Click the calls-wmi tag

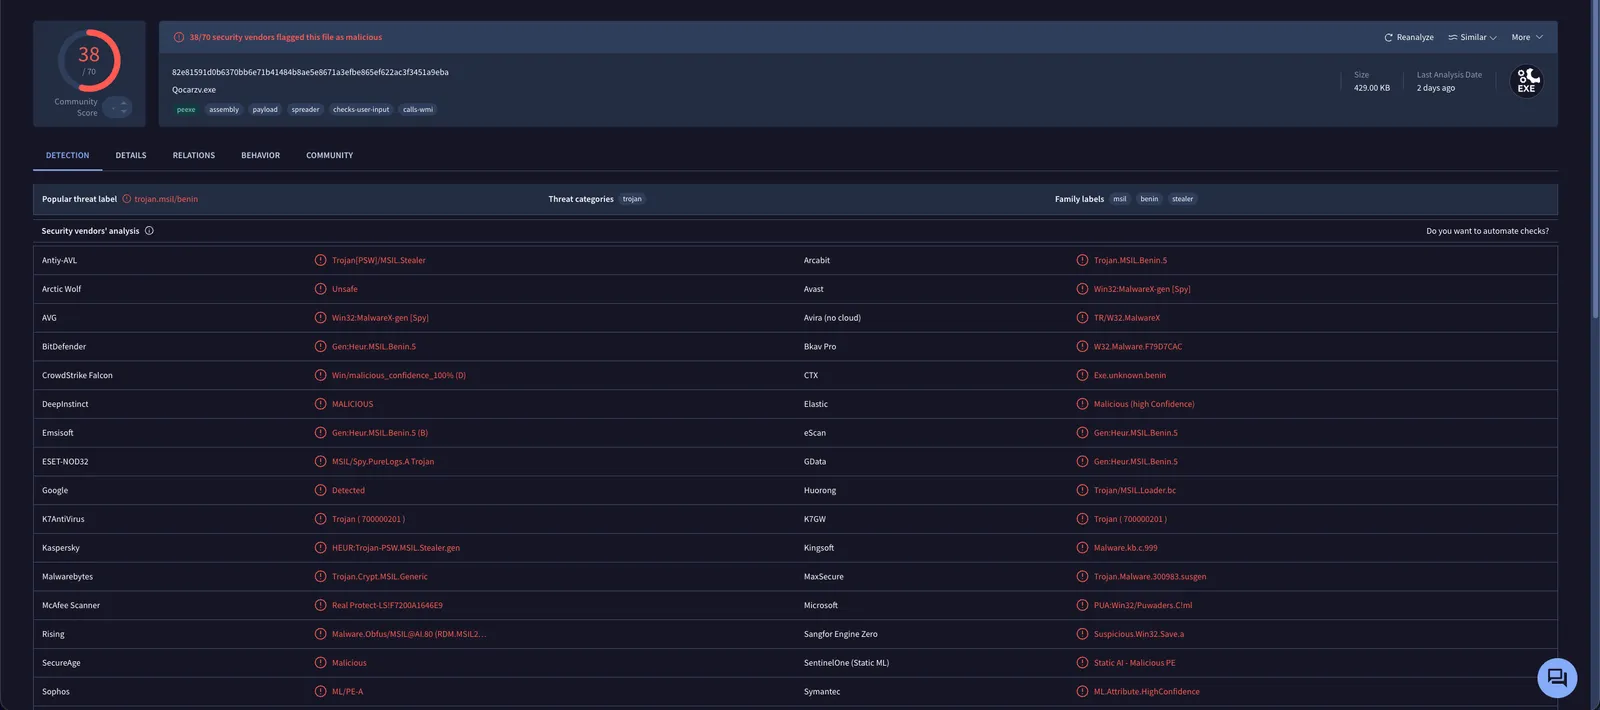(418, 110)
